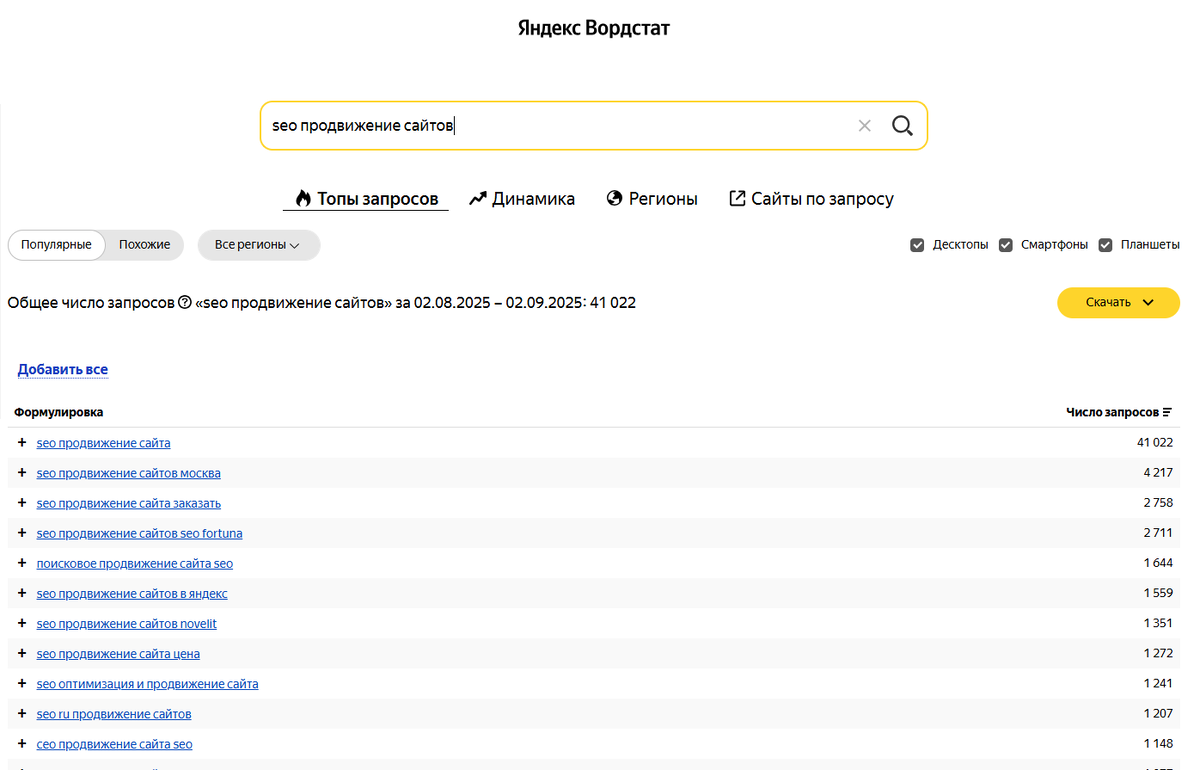Screen dimensions: 1200x770
Task: Open 'поисковое продвижение сайта seo' link
Action: (135, 563)
